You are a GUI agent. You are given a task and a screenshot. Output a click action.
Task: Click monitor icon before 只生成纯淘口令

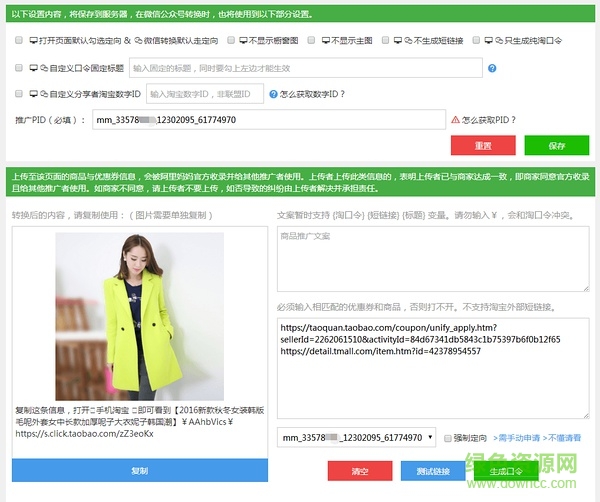[489, 41]
